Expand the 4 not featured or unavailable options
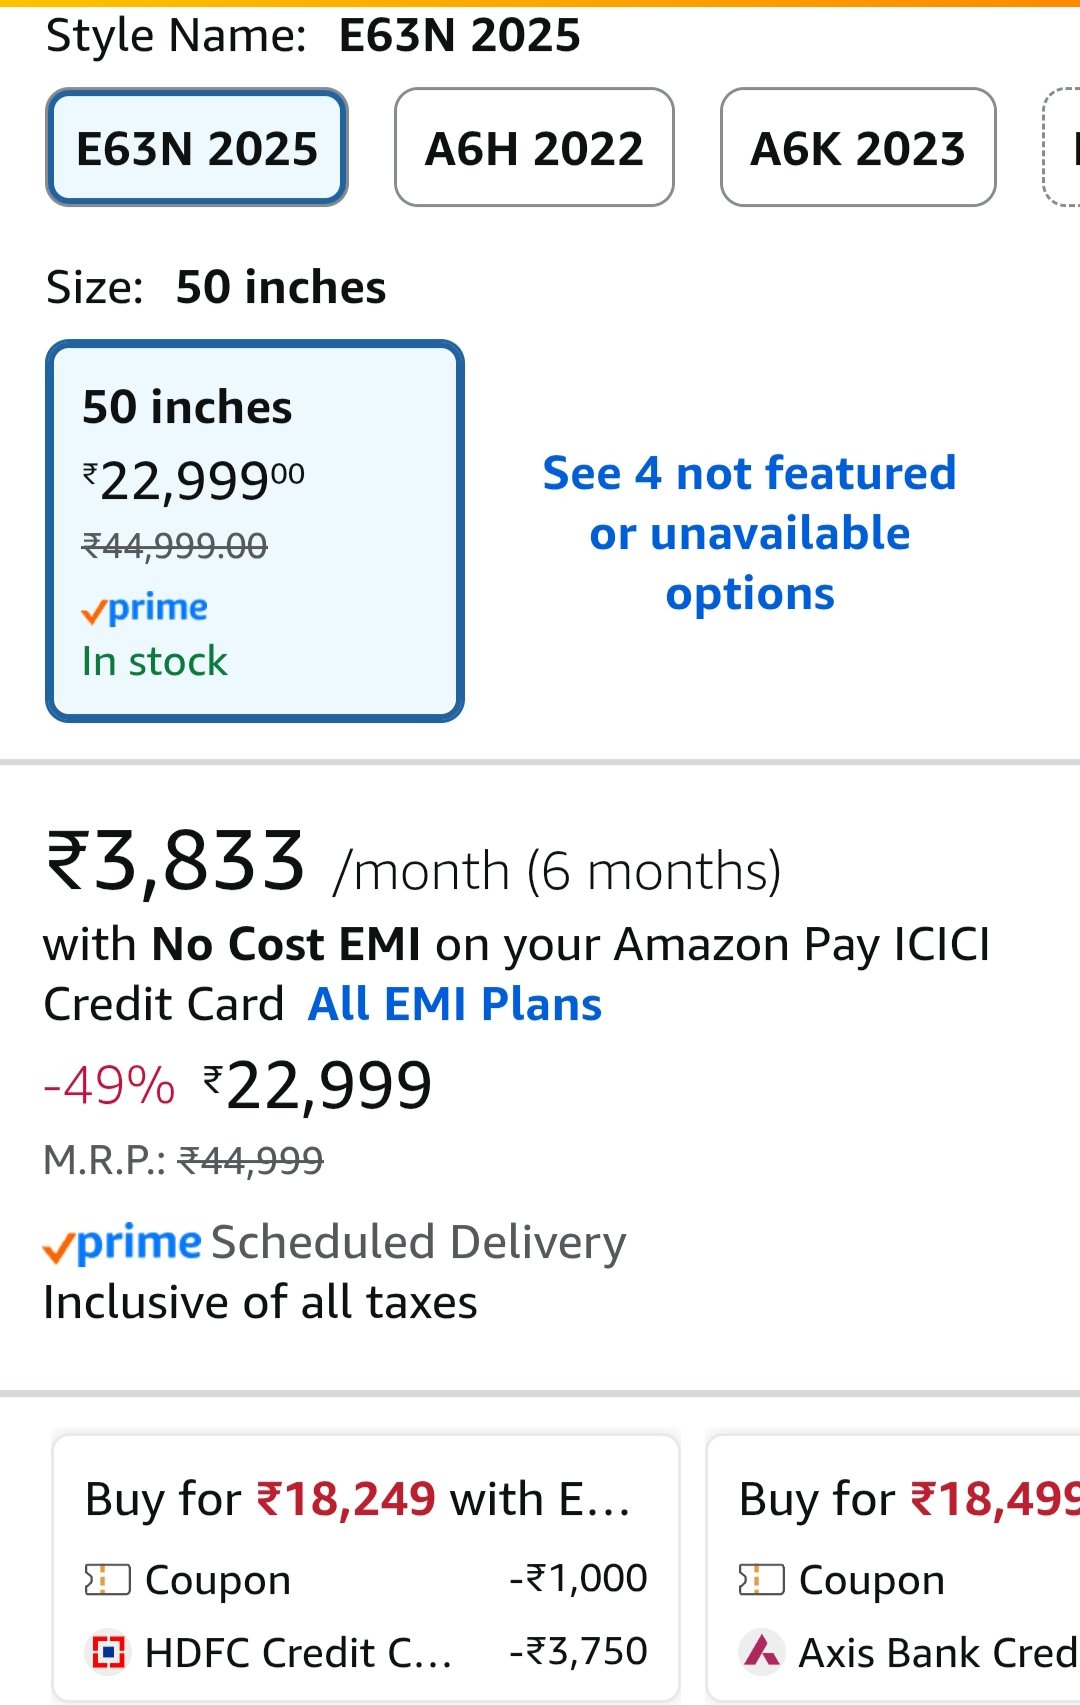This screenshot has width=1080, height=1705. (x=750, y=533)
